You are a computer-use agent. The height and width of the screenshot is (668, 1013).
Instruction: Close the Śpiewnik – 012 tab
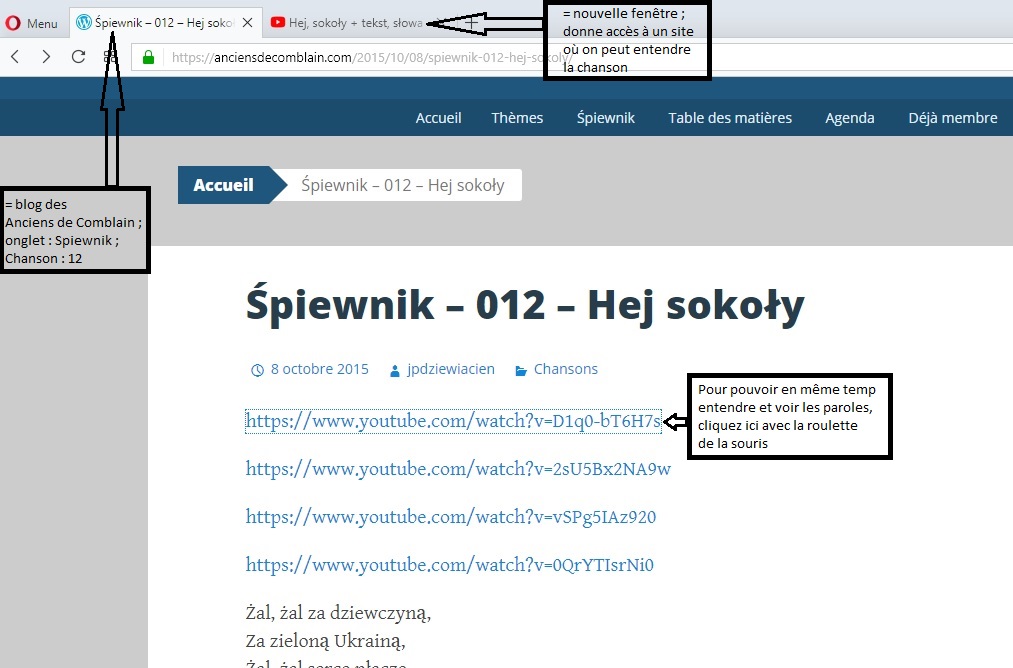point(247,23)
